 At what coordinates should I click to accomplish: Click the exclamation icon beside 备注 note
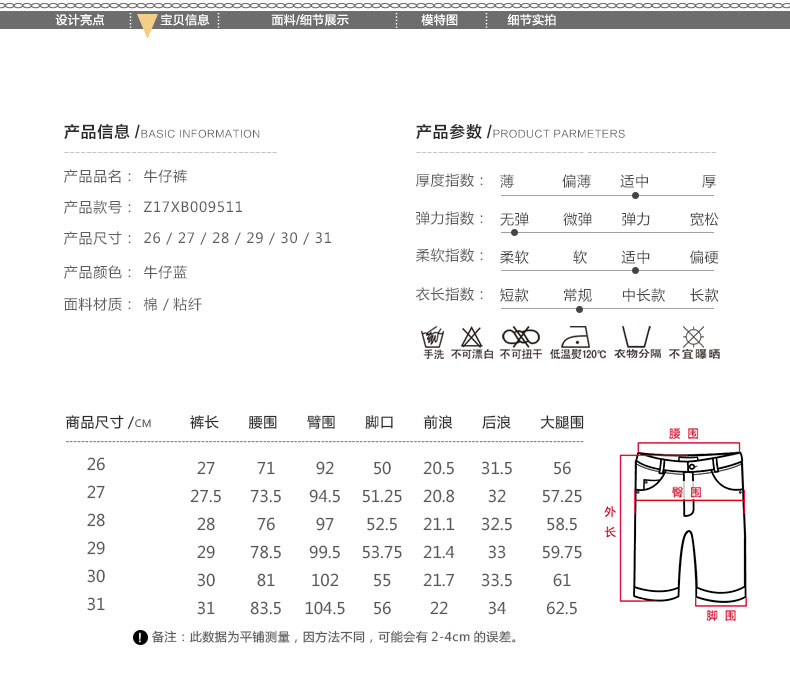pyautogui.click(x=140, y=637)
